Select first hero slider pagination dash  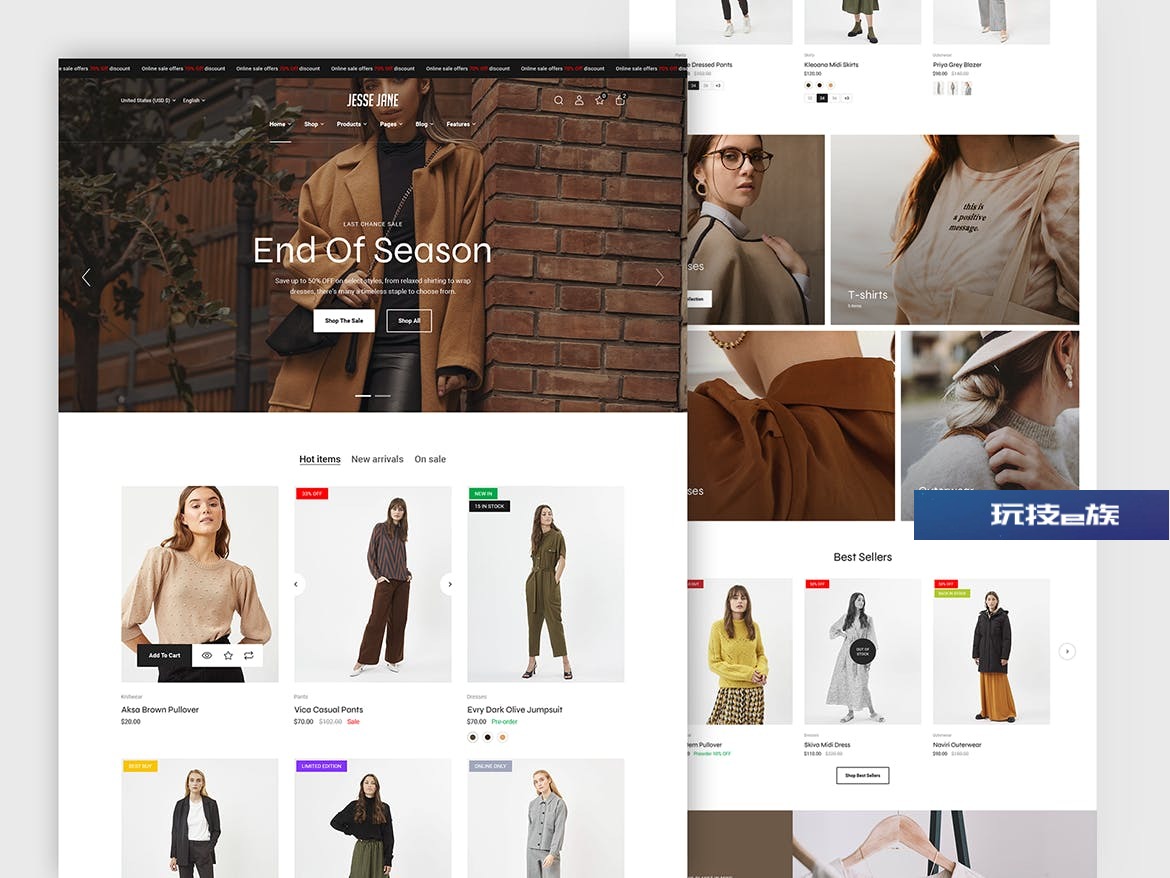point(363,395)
